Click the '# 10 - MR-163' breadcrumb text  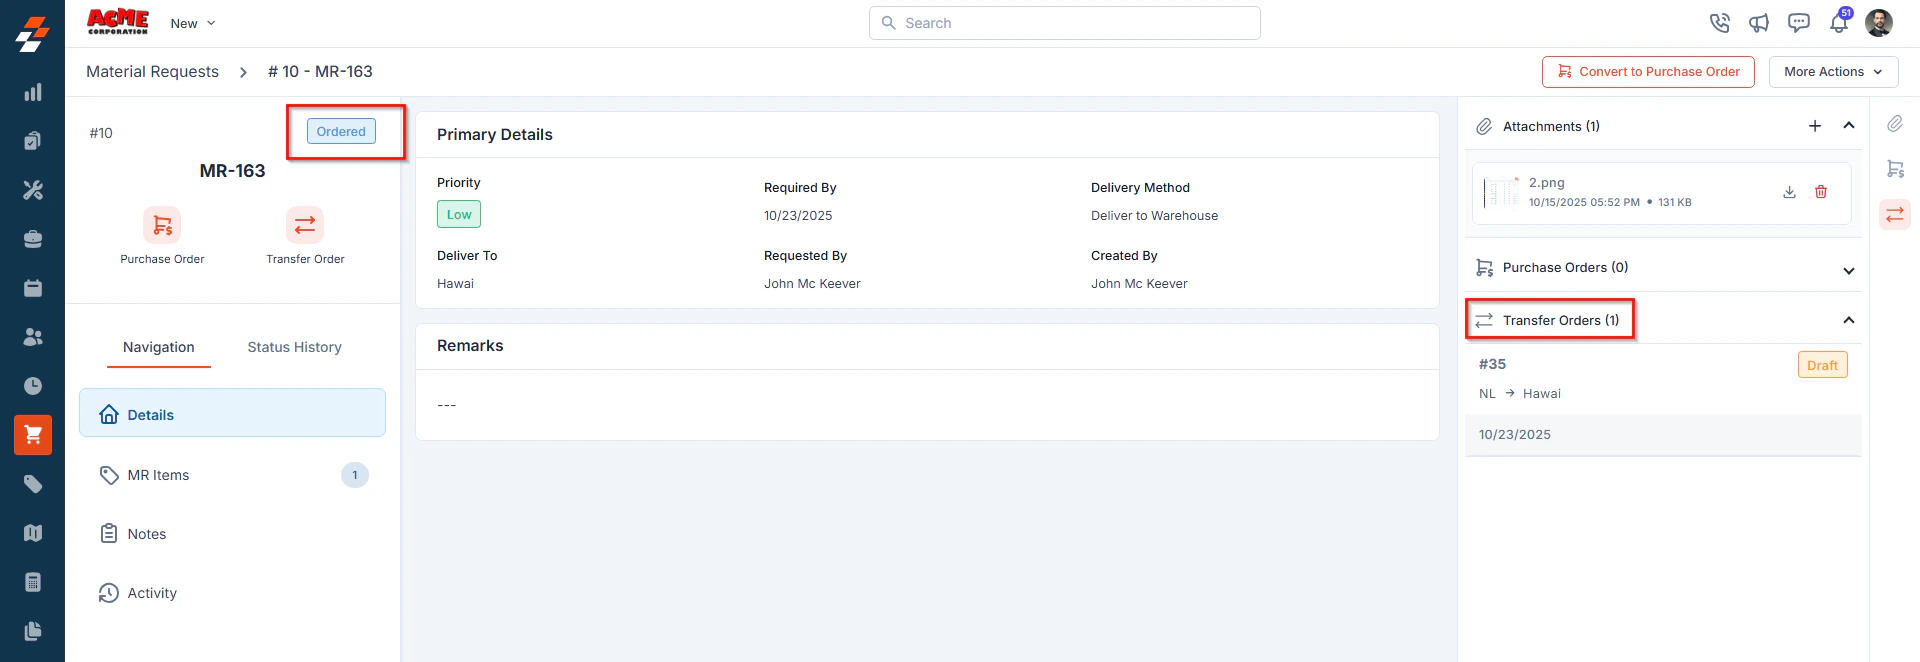pyautogui.click(x=320, y=72)
